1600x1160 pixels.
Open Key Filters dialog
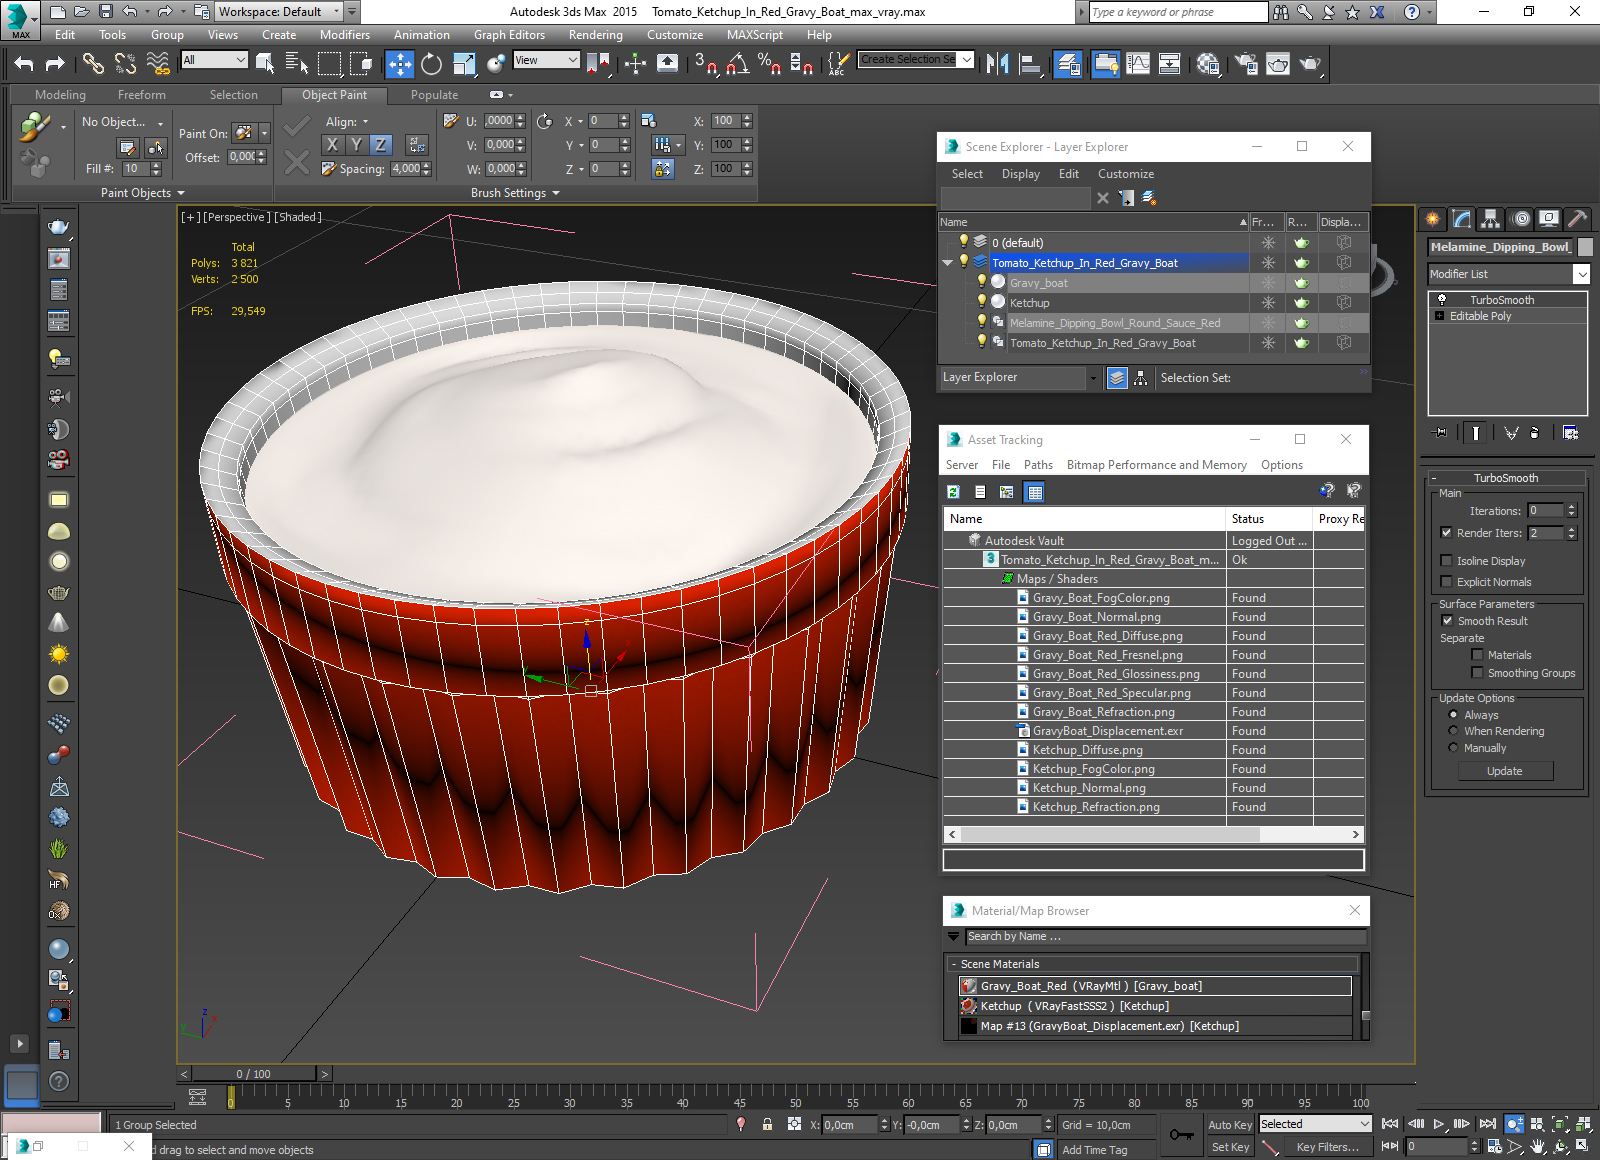click(1327, 1147)
